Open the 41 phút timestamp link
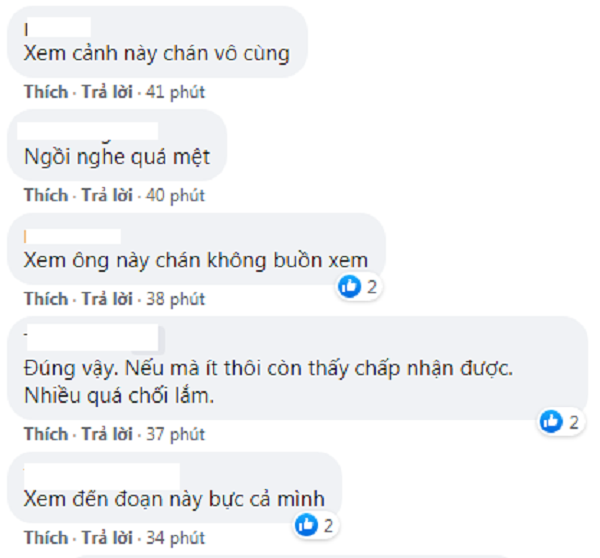 pos(177,92)
